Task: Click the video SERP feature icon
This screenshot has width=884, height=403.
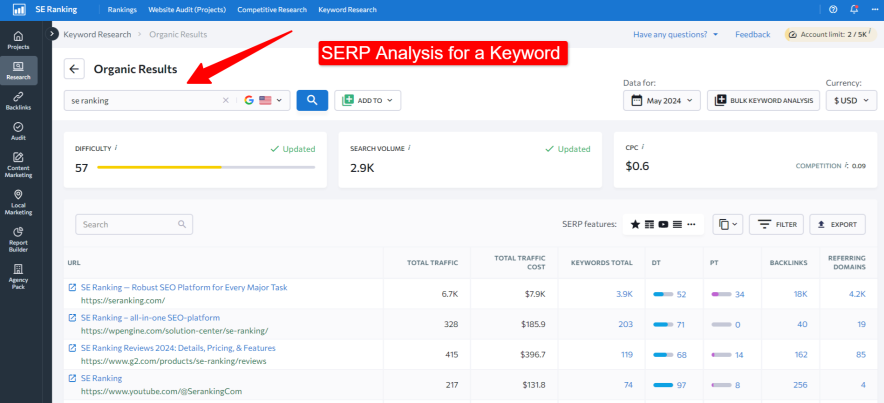Action: pyautogui.click(x=664, y=224)
